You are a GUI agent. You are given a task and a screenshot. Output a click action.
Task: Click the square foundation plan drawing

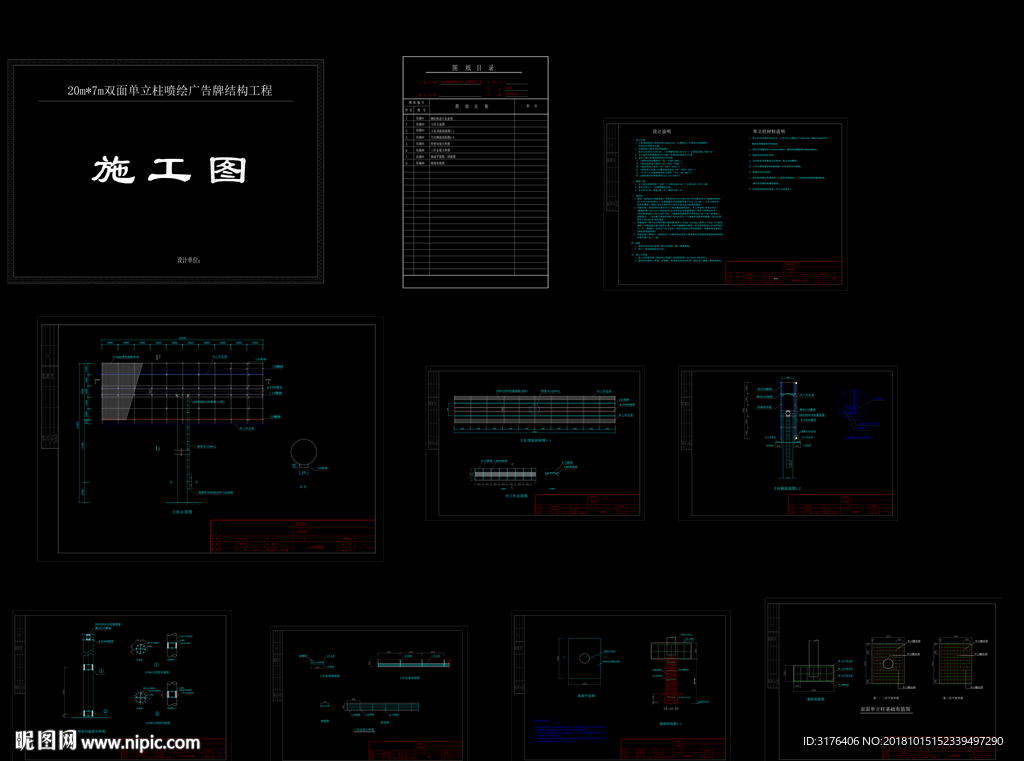(x=584, y=658)
